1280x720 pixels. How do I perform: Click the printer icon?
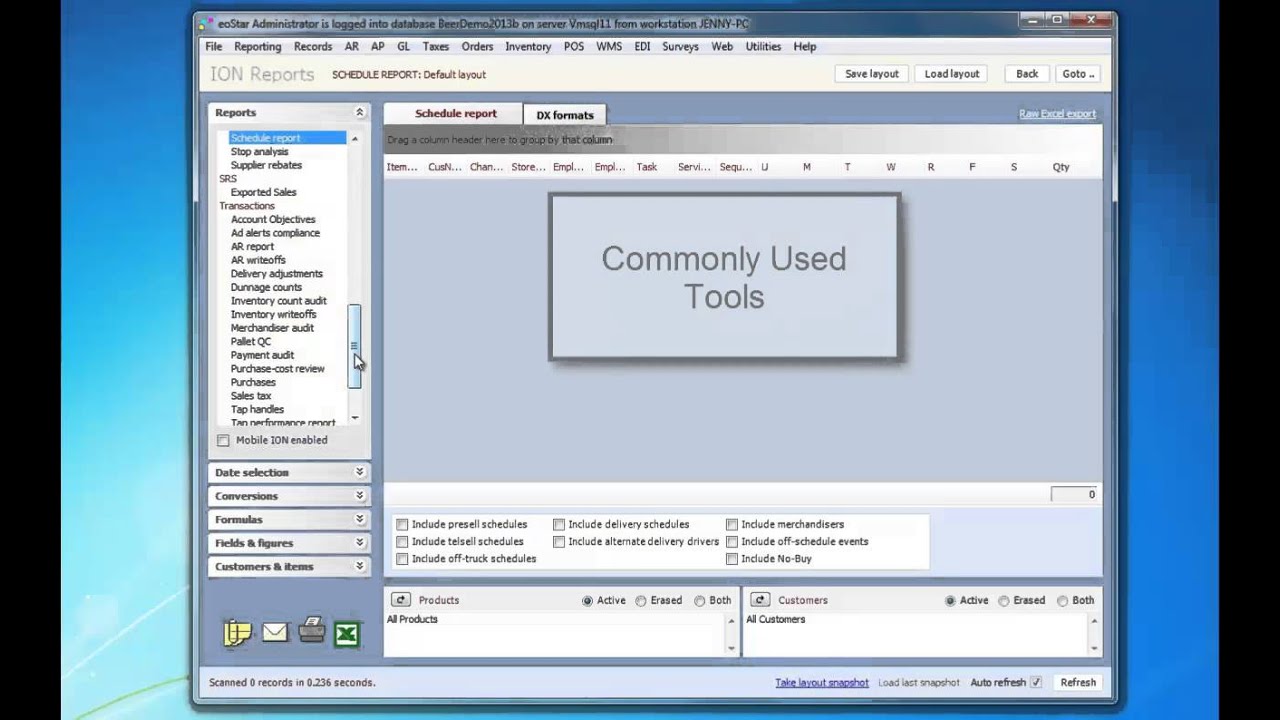click(x=312, y=630)
